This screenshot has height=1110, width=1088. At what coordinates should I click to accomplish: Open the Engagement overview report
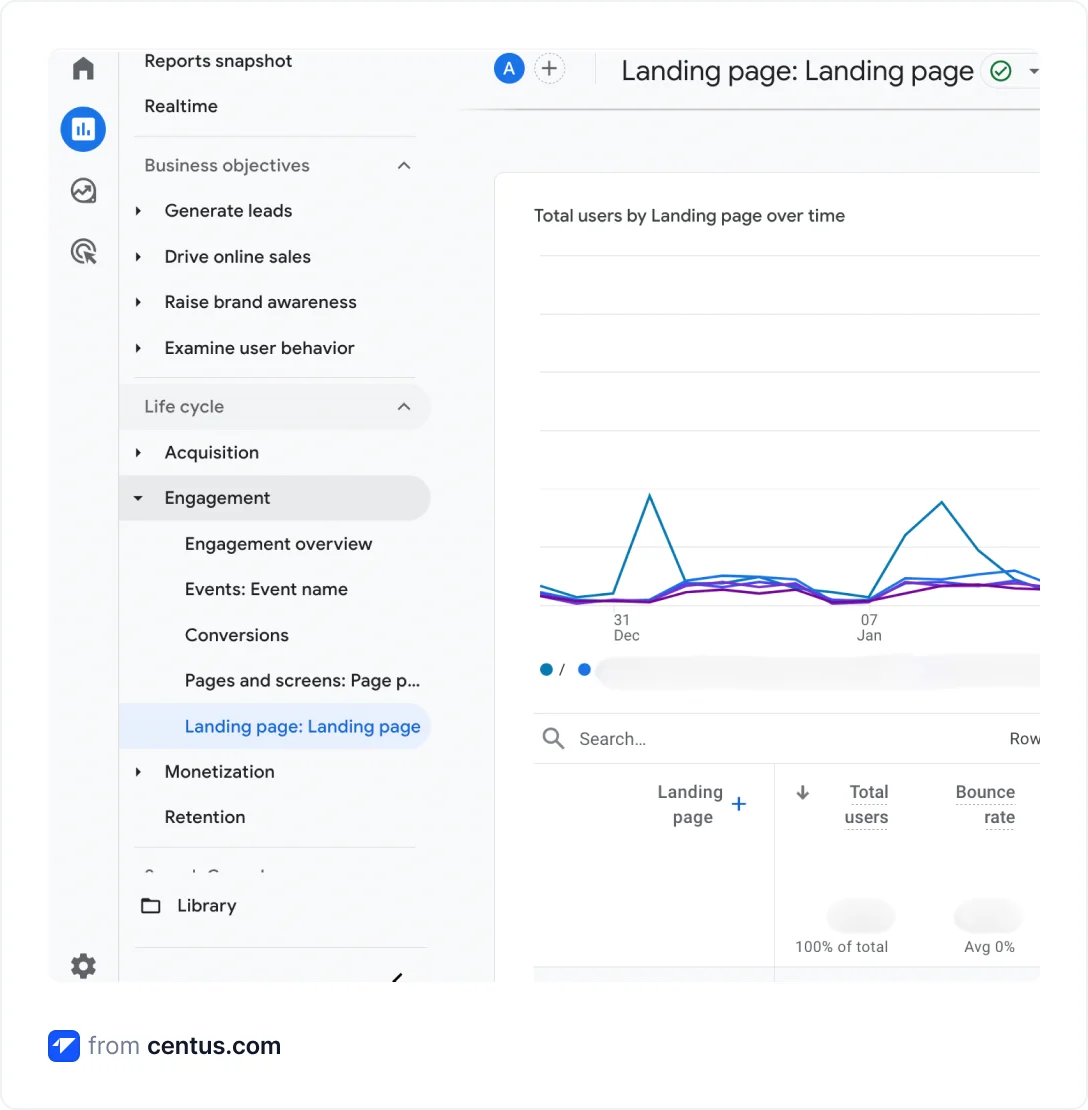pyautogui.click(x=278, y=544)
